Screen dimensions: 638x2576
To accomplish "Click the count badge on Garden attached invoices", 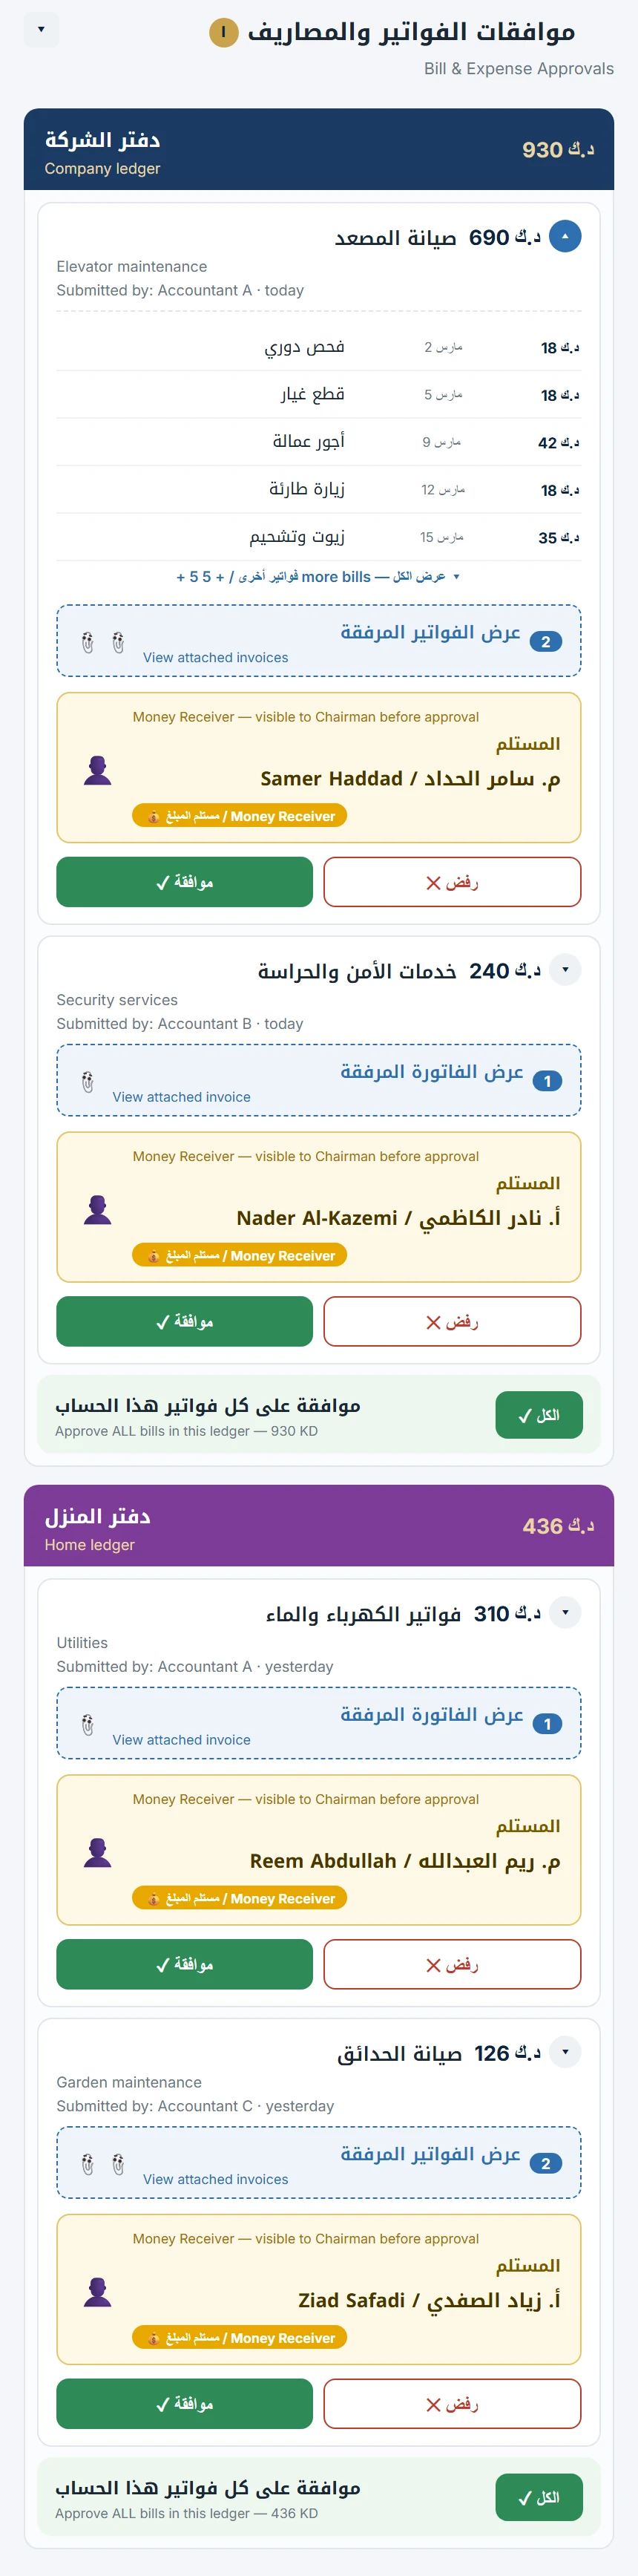I will [545, 2163].
